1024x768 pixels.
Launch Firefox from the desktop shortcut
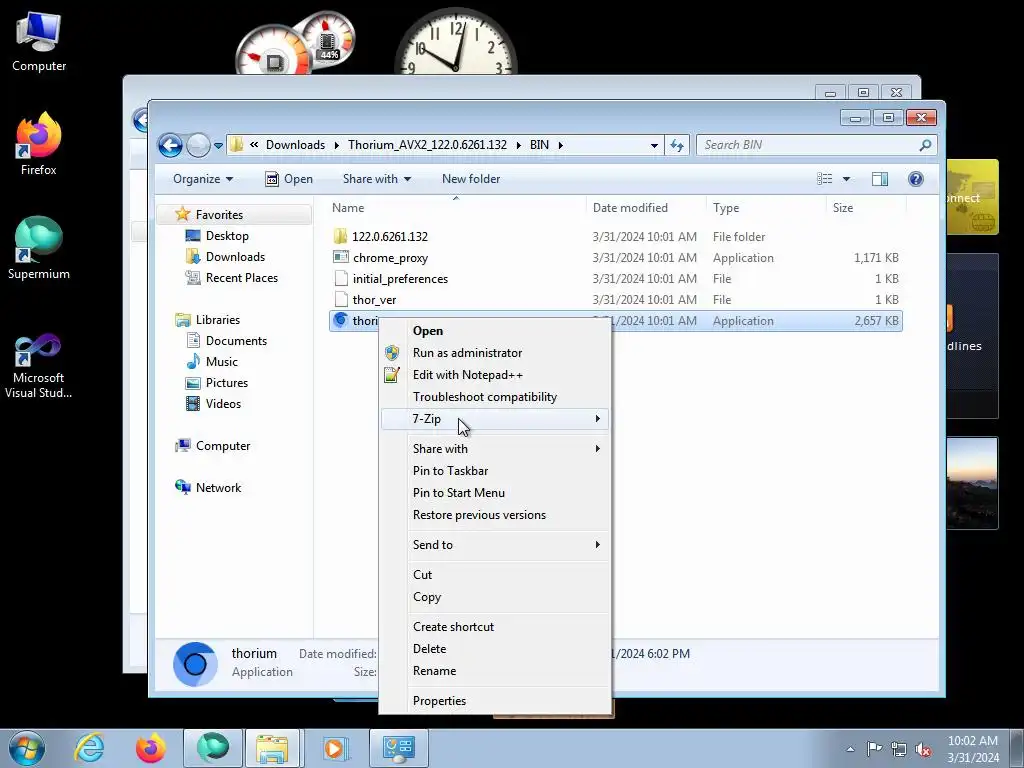click(x=39, y=144)
